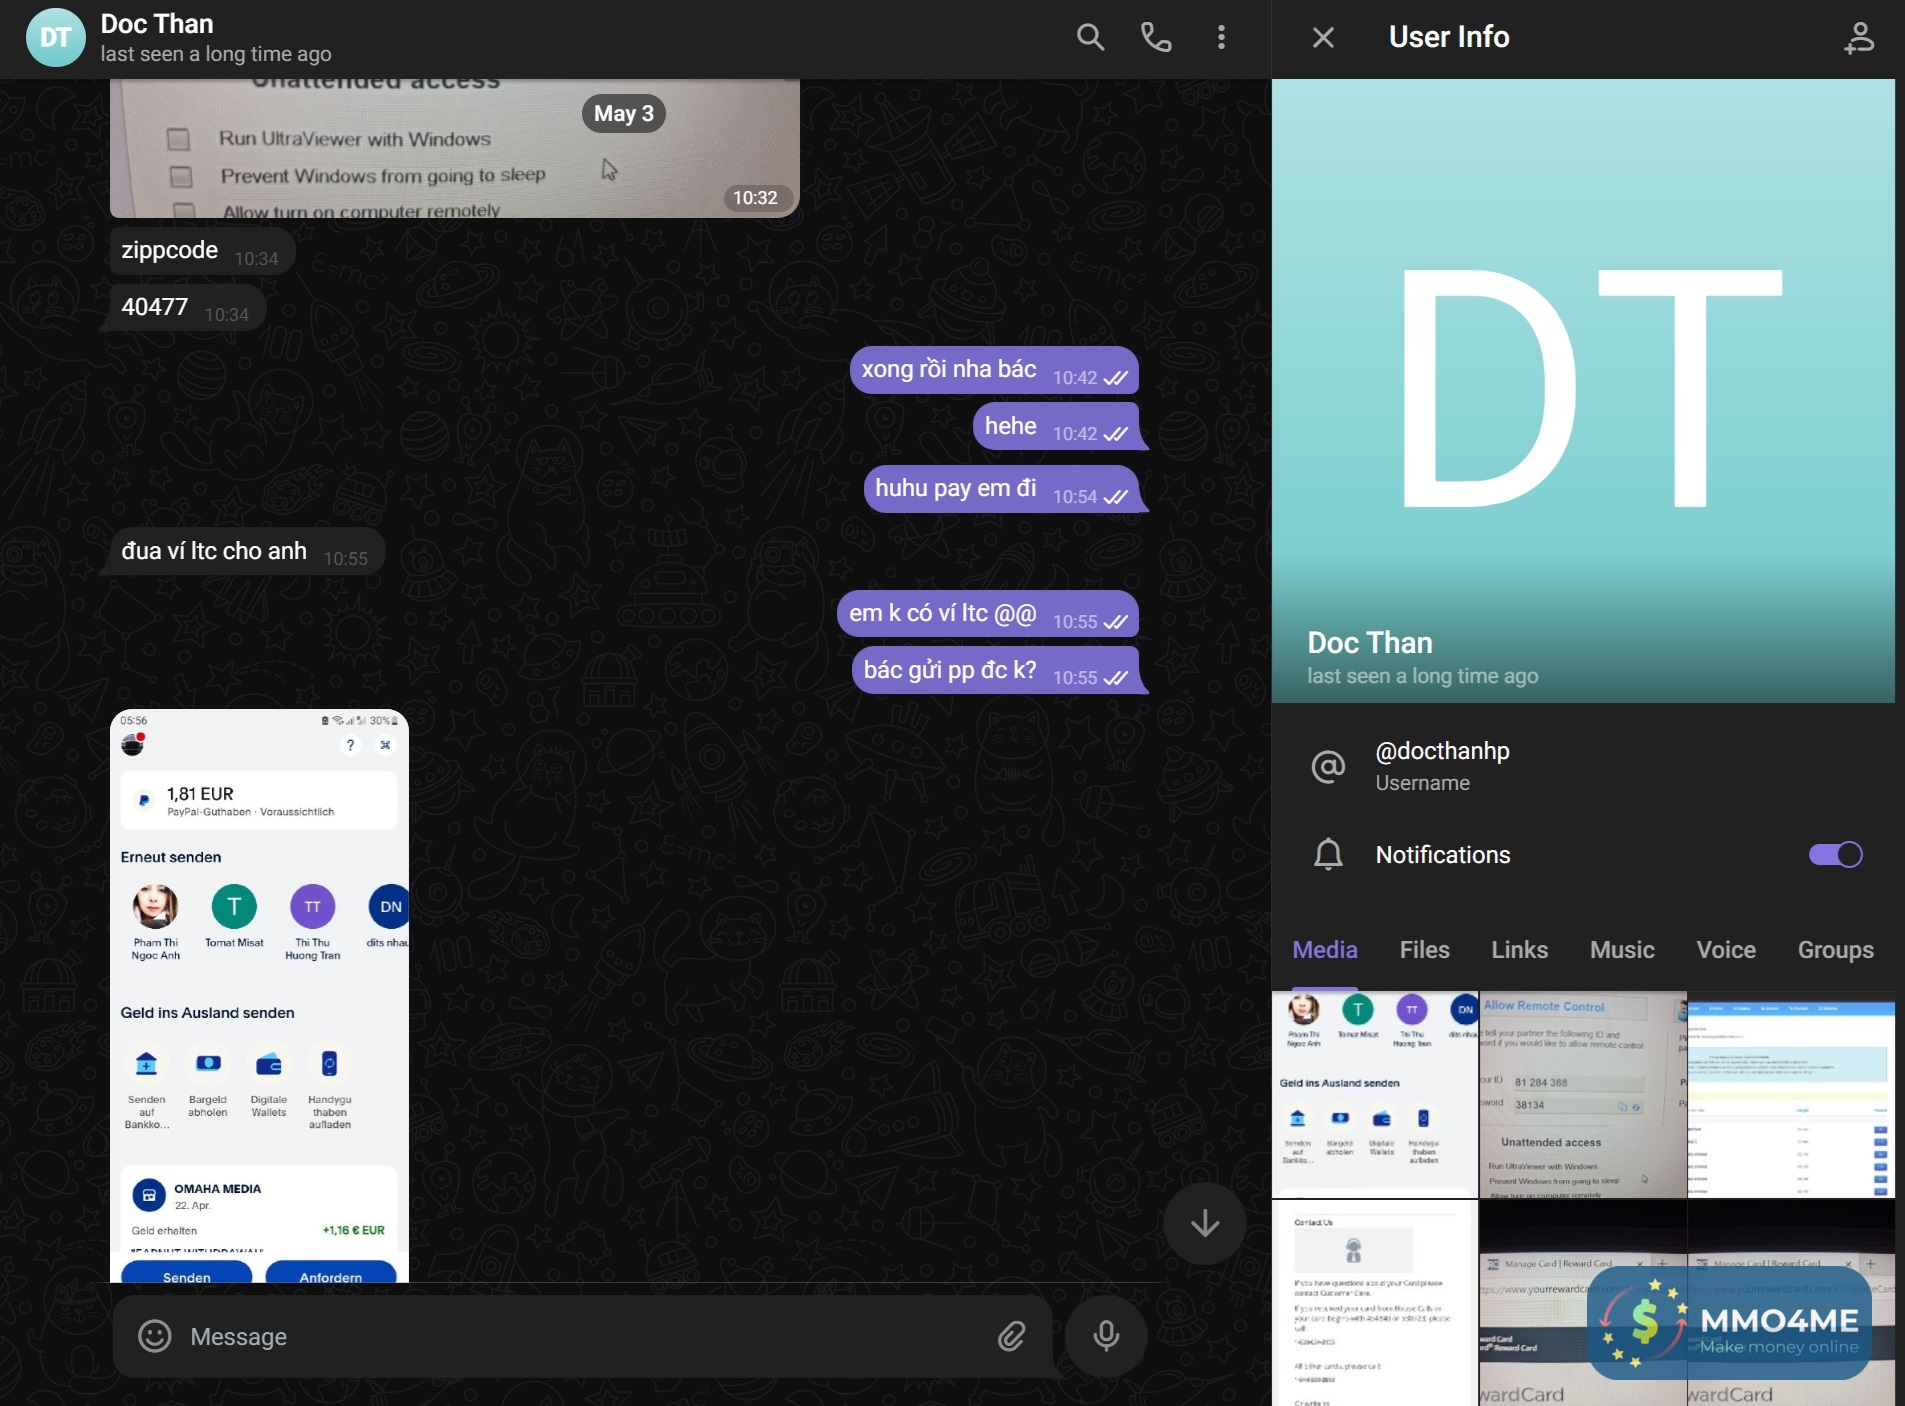Start a voice call with Doc Than
The width and height of the screenshot is (1905, 1406).
pyautogui.click(x=1156, y=38)
